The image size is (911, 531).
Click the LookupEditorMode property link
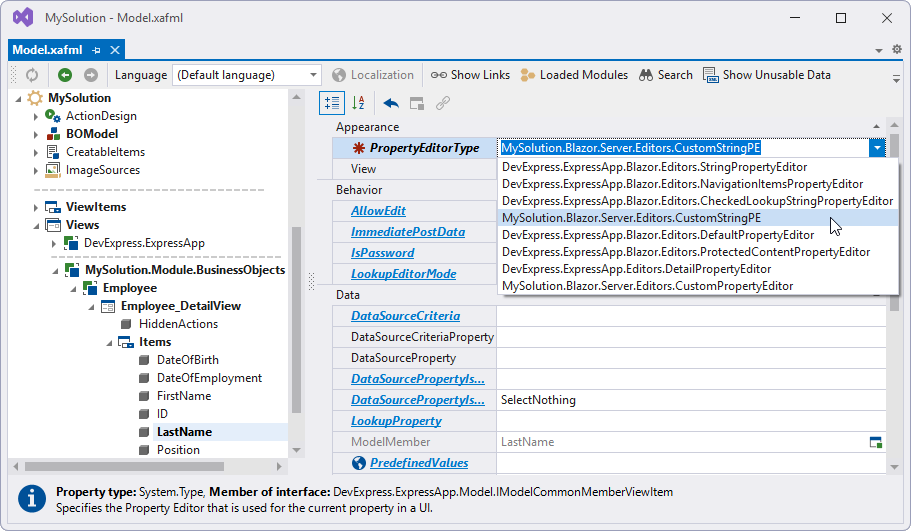[x=403, y=274]
